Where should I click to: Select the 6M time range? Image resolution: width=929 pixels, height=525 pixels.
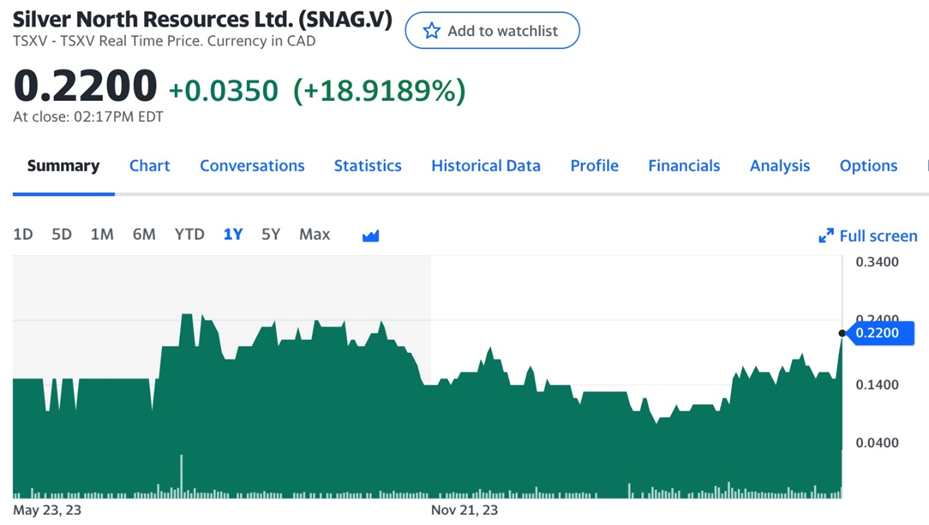(144, 234)
